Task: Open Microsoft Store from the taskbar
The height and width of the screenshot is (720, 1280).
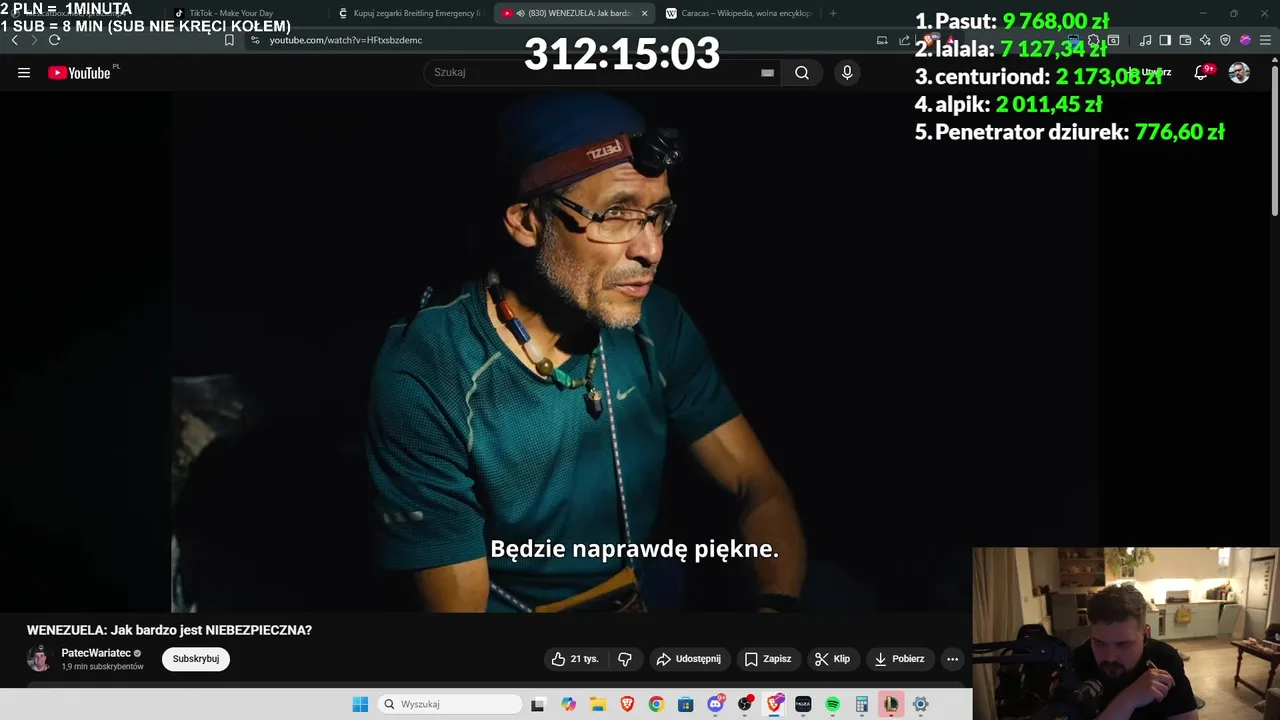Action: tap(685, 704)
